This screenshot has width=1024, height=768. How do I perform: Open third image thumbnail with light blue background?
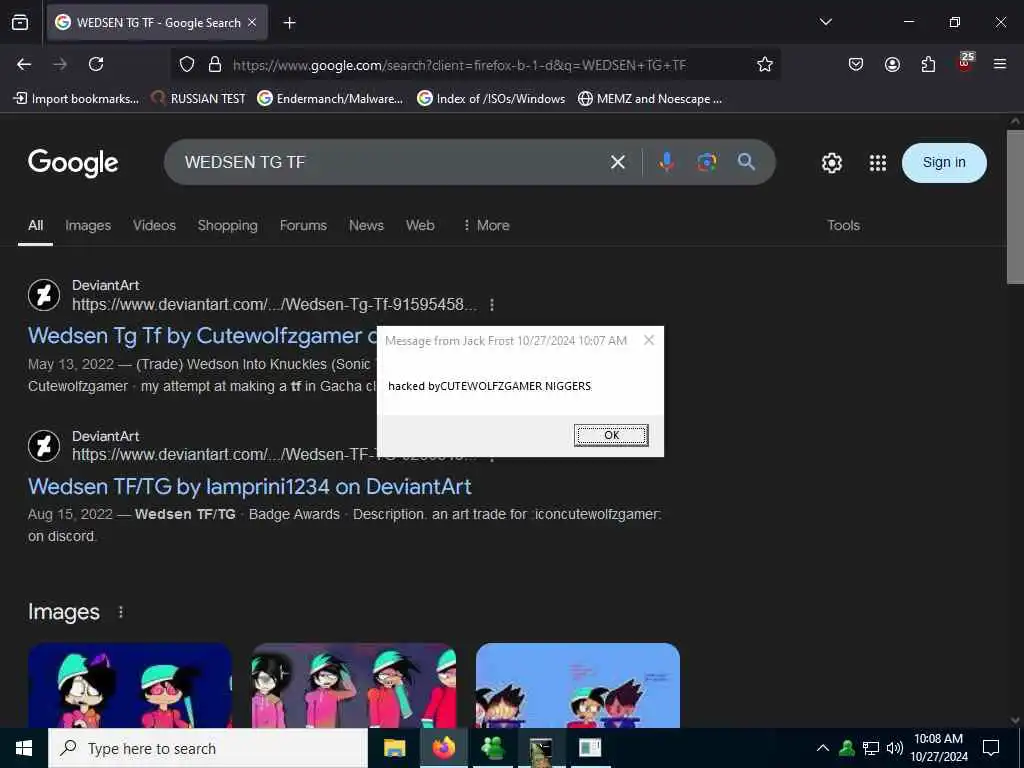tap(577, 685)
